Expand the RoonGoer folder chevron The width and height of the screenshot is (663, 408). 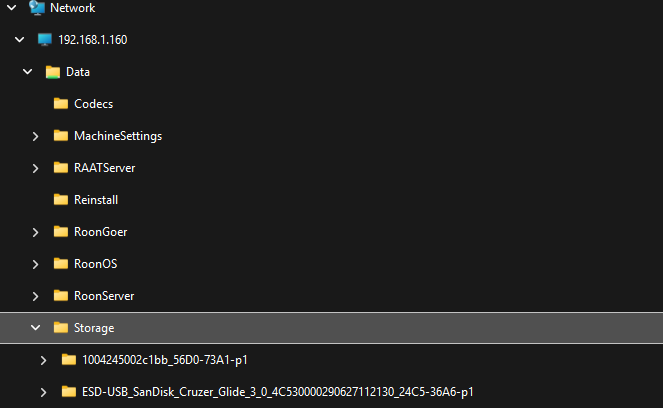pos(36,232)
